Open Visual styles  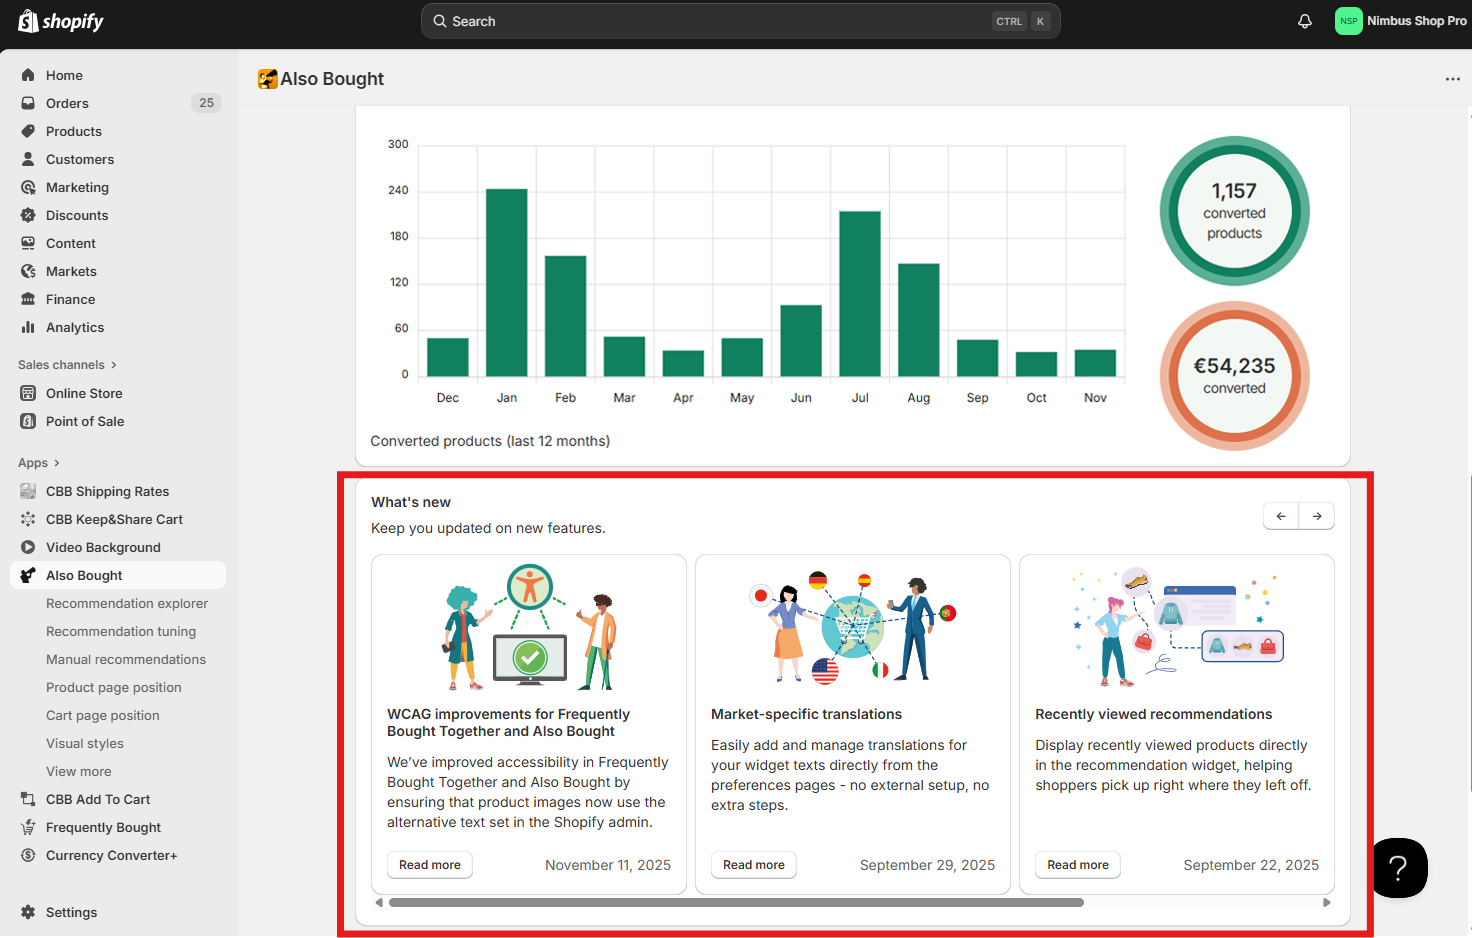[x=85, y=743]
